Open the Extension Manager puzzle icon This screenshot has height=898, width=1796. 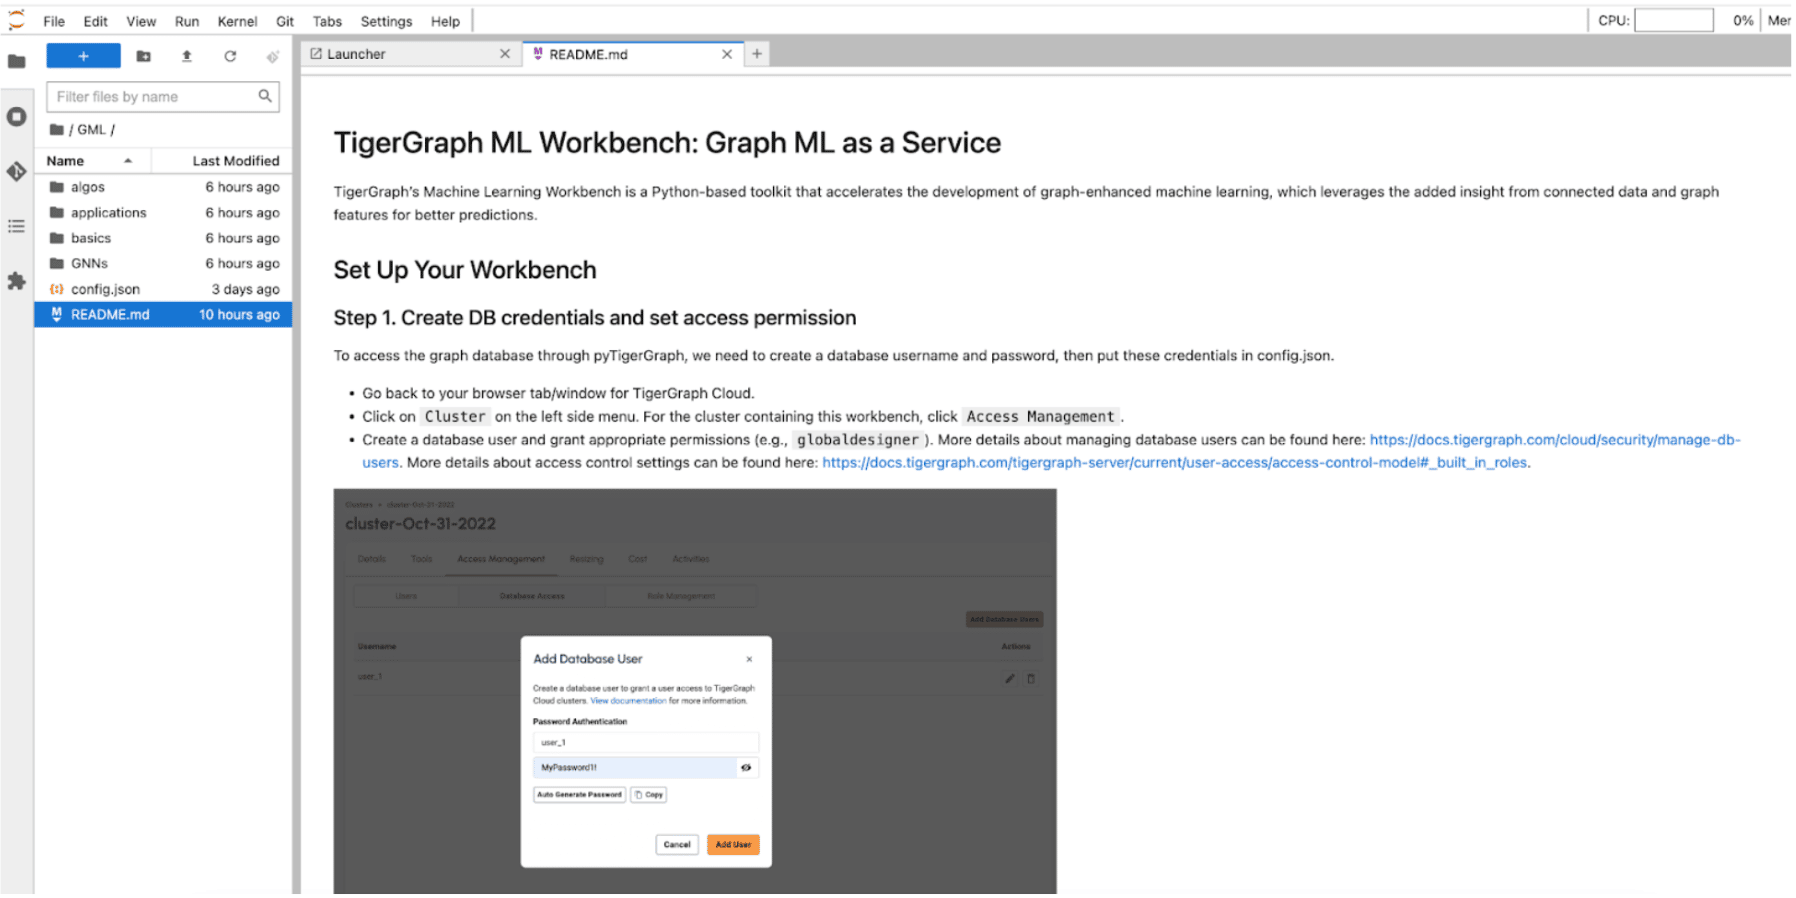tap(16, 282)
